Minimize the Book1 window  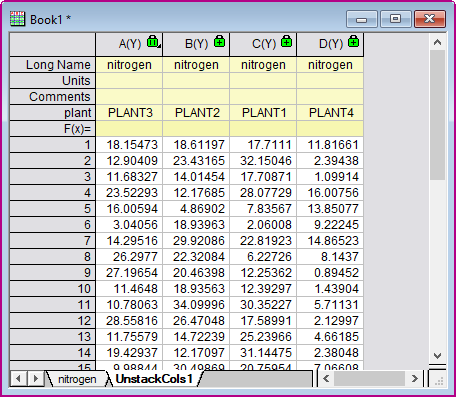(362, 19)
